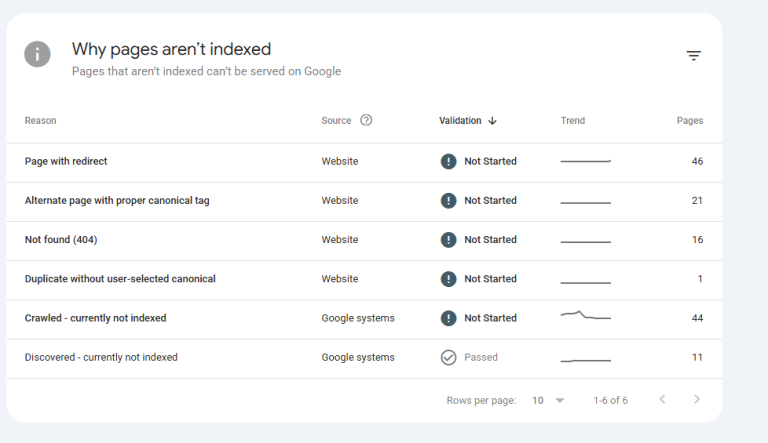The width and height of the screenshot is (768, 443).
Task: Click trend sparkline for Alternate page row
Action: click(586, 202)
